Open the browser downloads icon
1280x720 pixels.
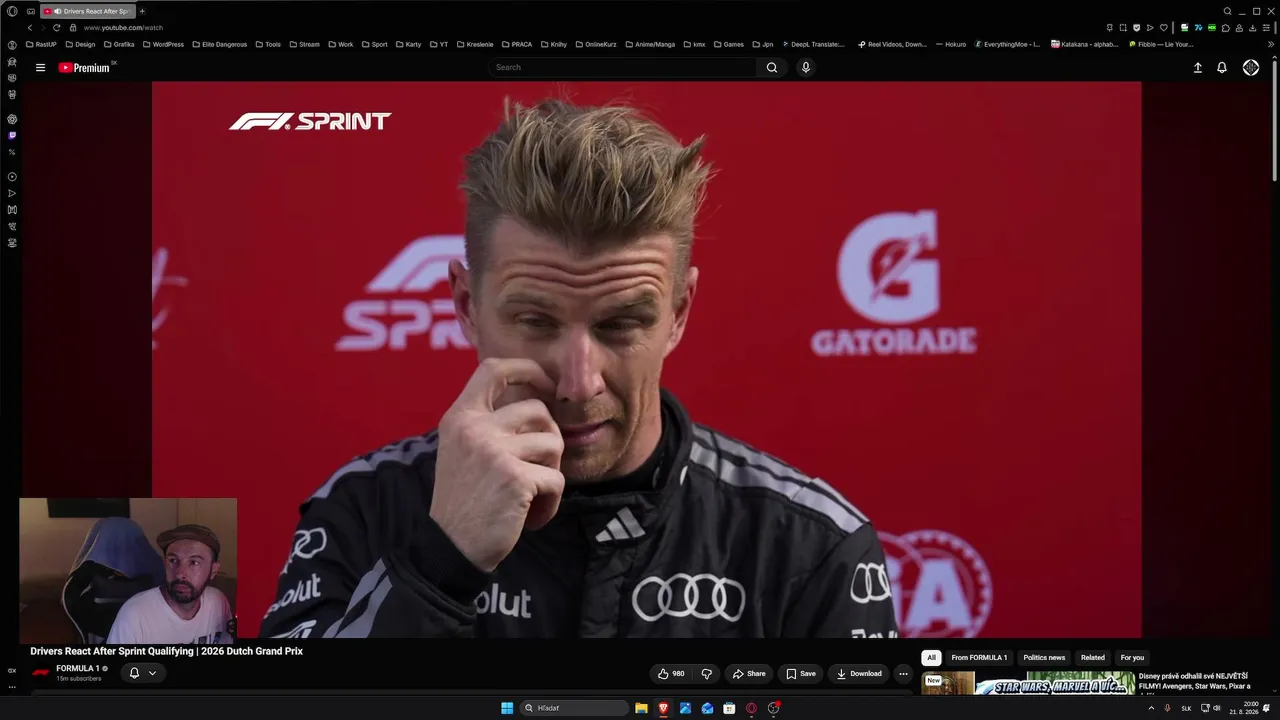click(1252, 28)
